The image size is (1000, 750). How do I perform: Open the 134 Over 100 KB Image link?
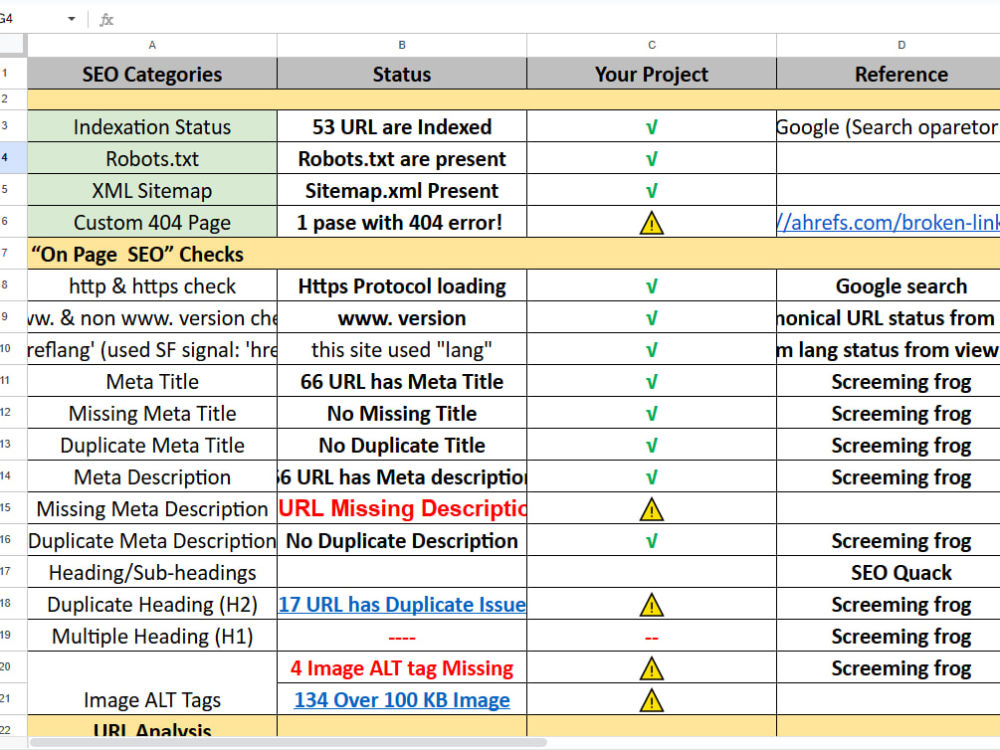click(x=402, y=700)
